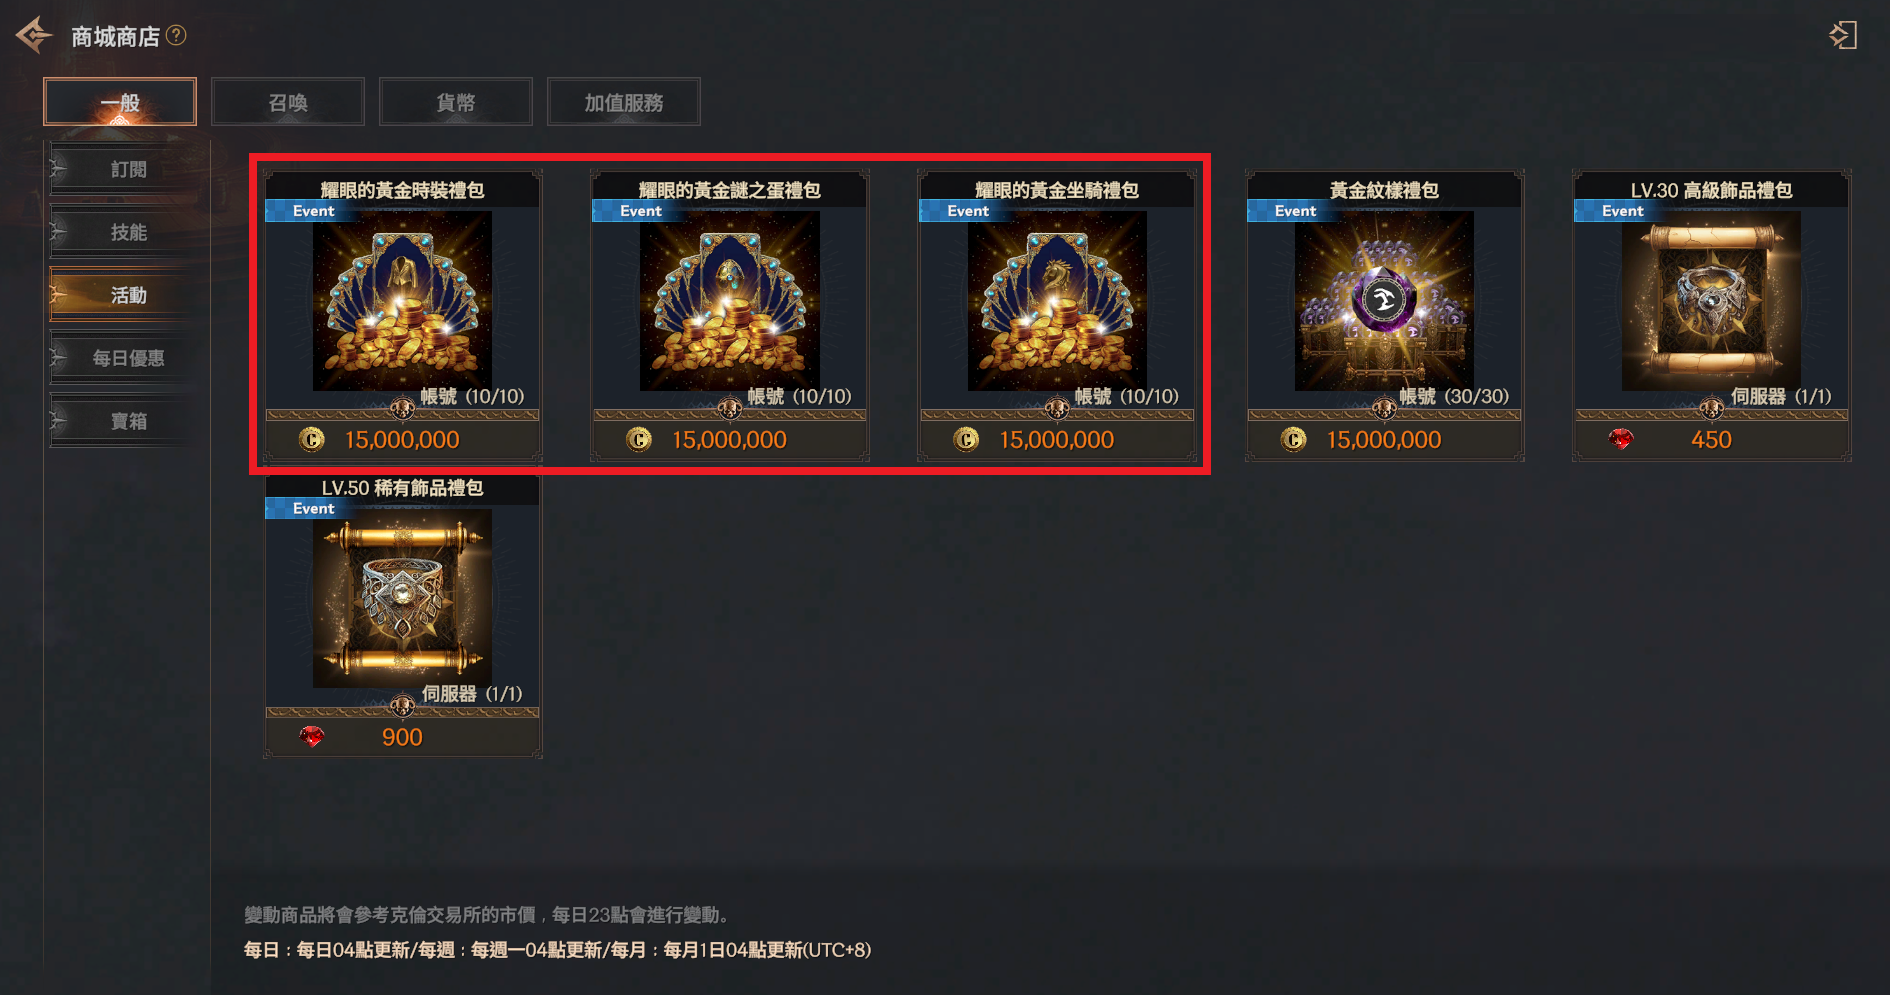Image resolution: width=1890 pixels, height=995 pixels.
Task: Open the 加值服務 tab
Action: [x=624, y=102]
